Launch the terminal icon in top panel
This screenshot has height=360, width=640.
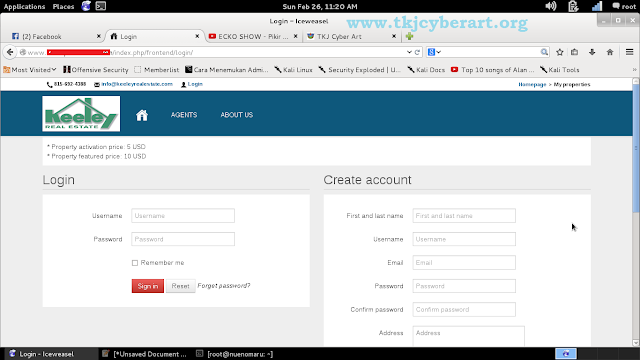point(101,6)
